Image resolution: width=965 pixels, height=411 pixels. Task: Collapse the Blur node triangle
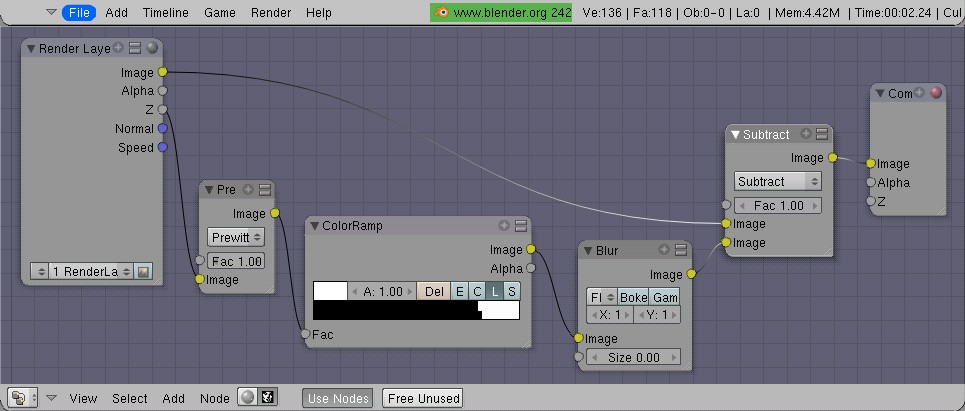(588, 250)
